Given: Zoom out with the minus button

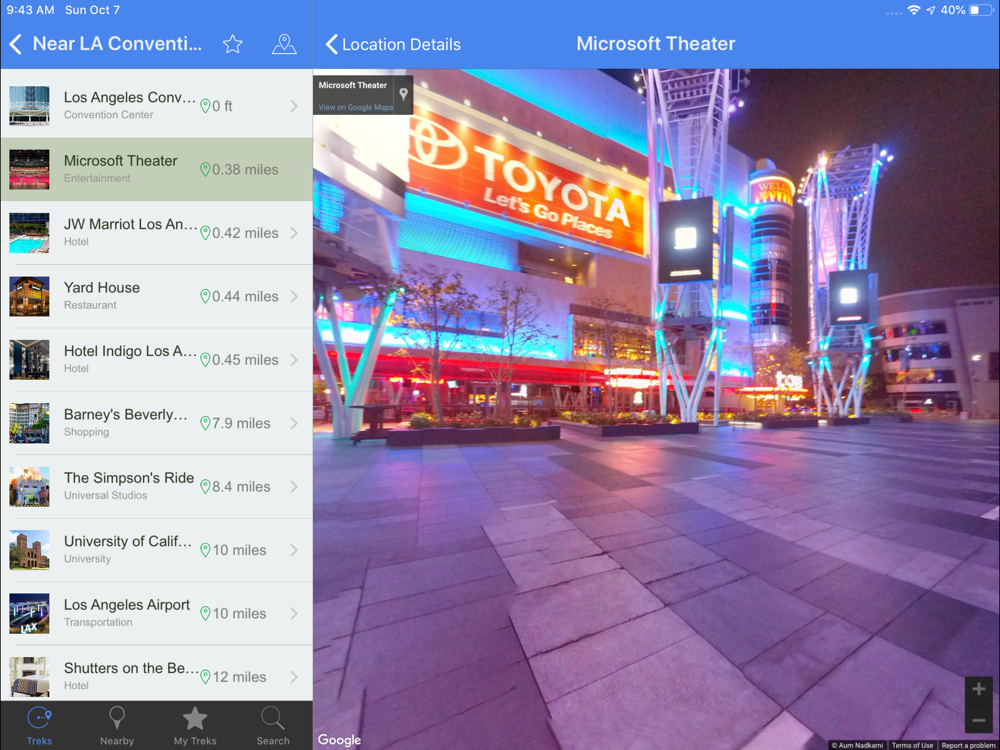Looking at the screenshot, I should click(978, 720).
